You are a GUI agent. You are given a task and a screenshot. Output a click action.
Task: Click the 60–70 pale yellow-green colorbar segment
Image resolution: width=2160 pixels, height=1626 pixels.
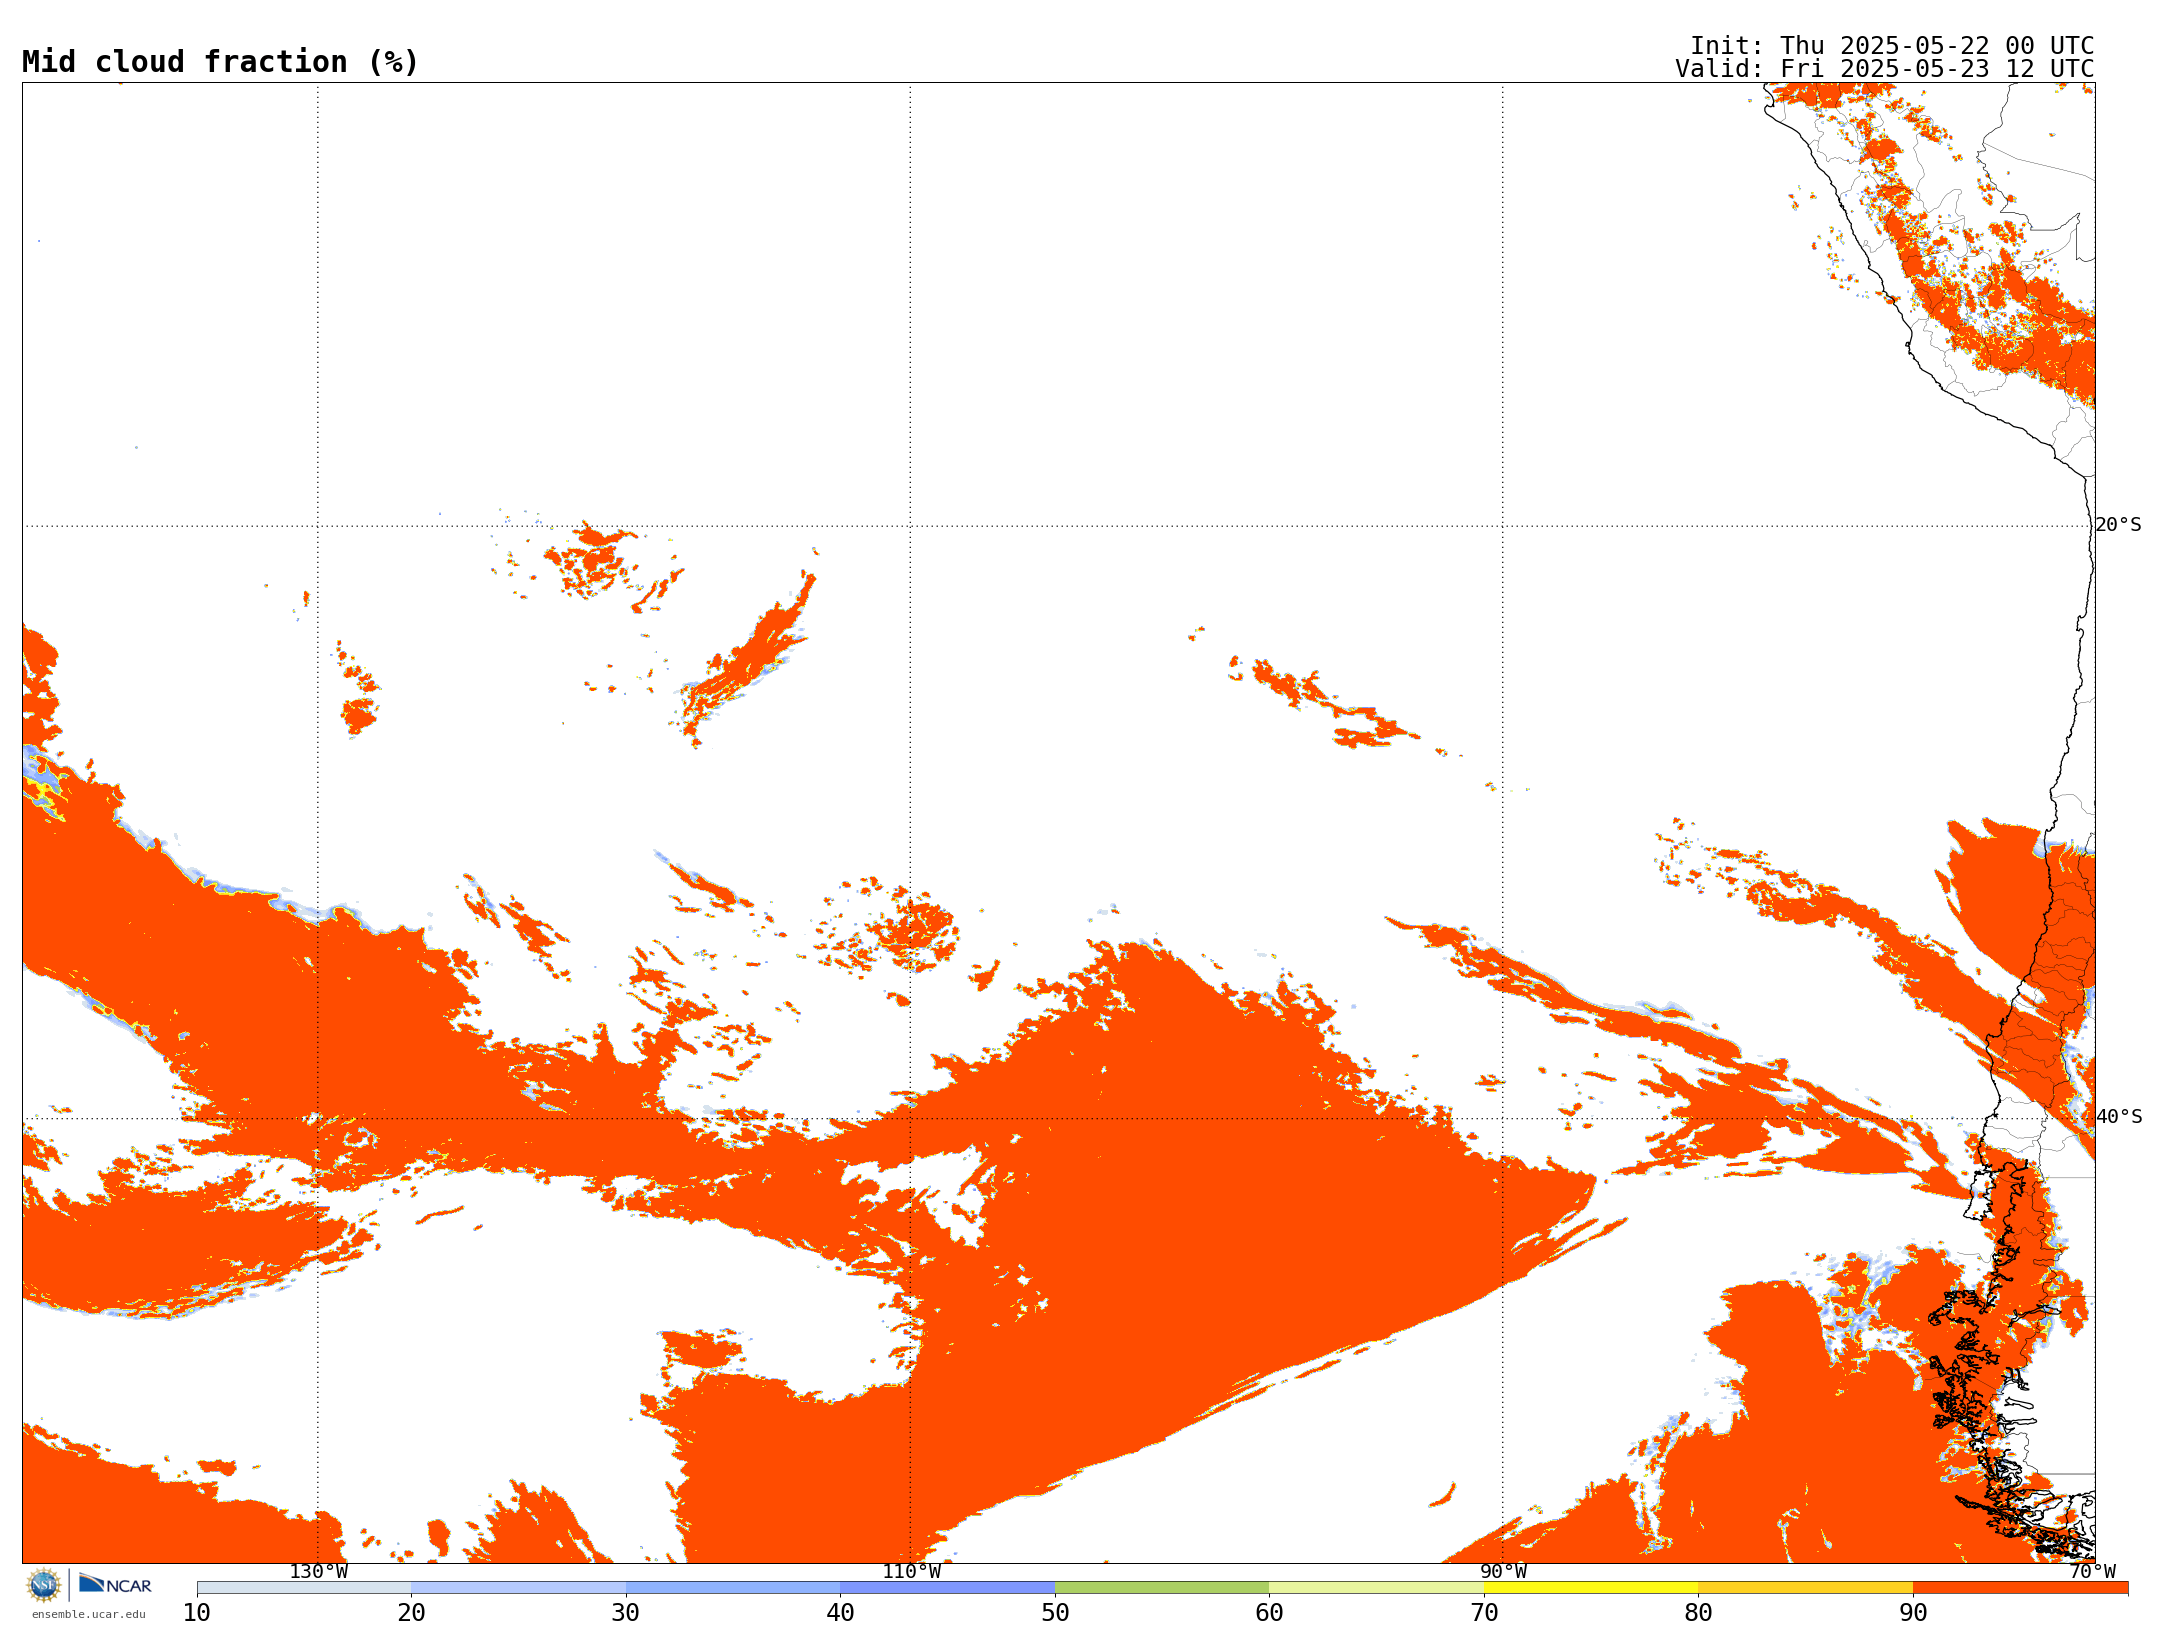pyautogui.click(x=1377, y=1588)
